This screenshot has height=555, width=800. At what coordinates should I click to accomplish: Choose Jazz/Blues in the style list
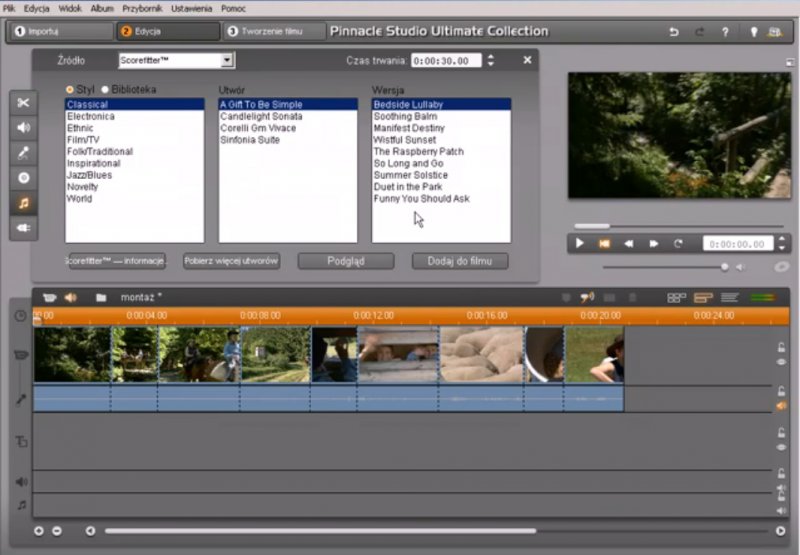pos(89,175)
